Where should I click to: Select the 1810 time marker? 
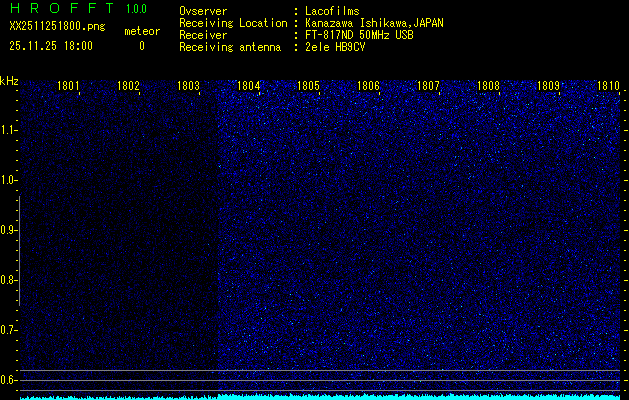tap(608, 87)
